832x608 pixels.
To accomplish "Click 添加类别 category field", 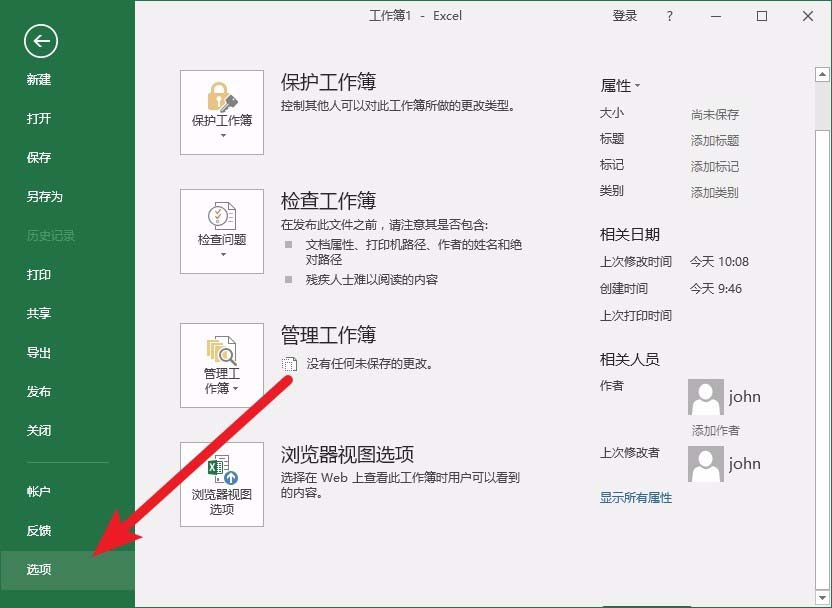I will pyautogui.click(x=715, y=193).
